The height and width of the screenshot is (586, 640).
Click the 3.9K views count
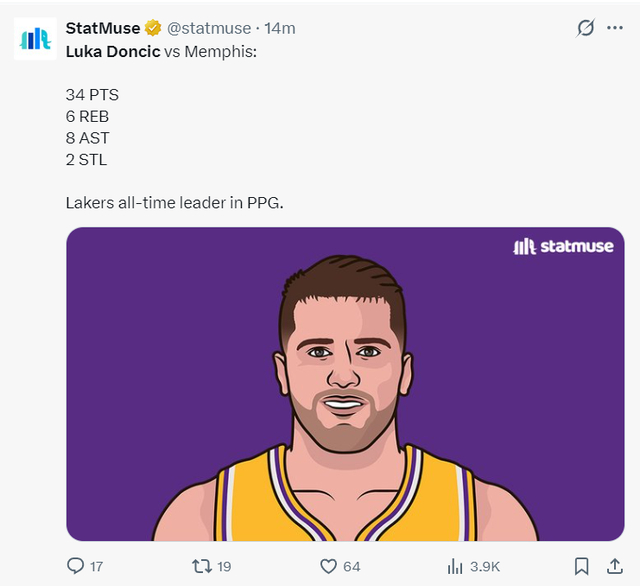[485, 566]
